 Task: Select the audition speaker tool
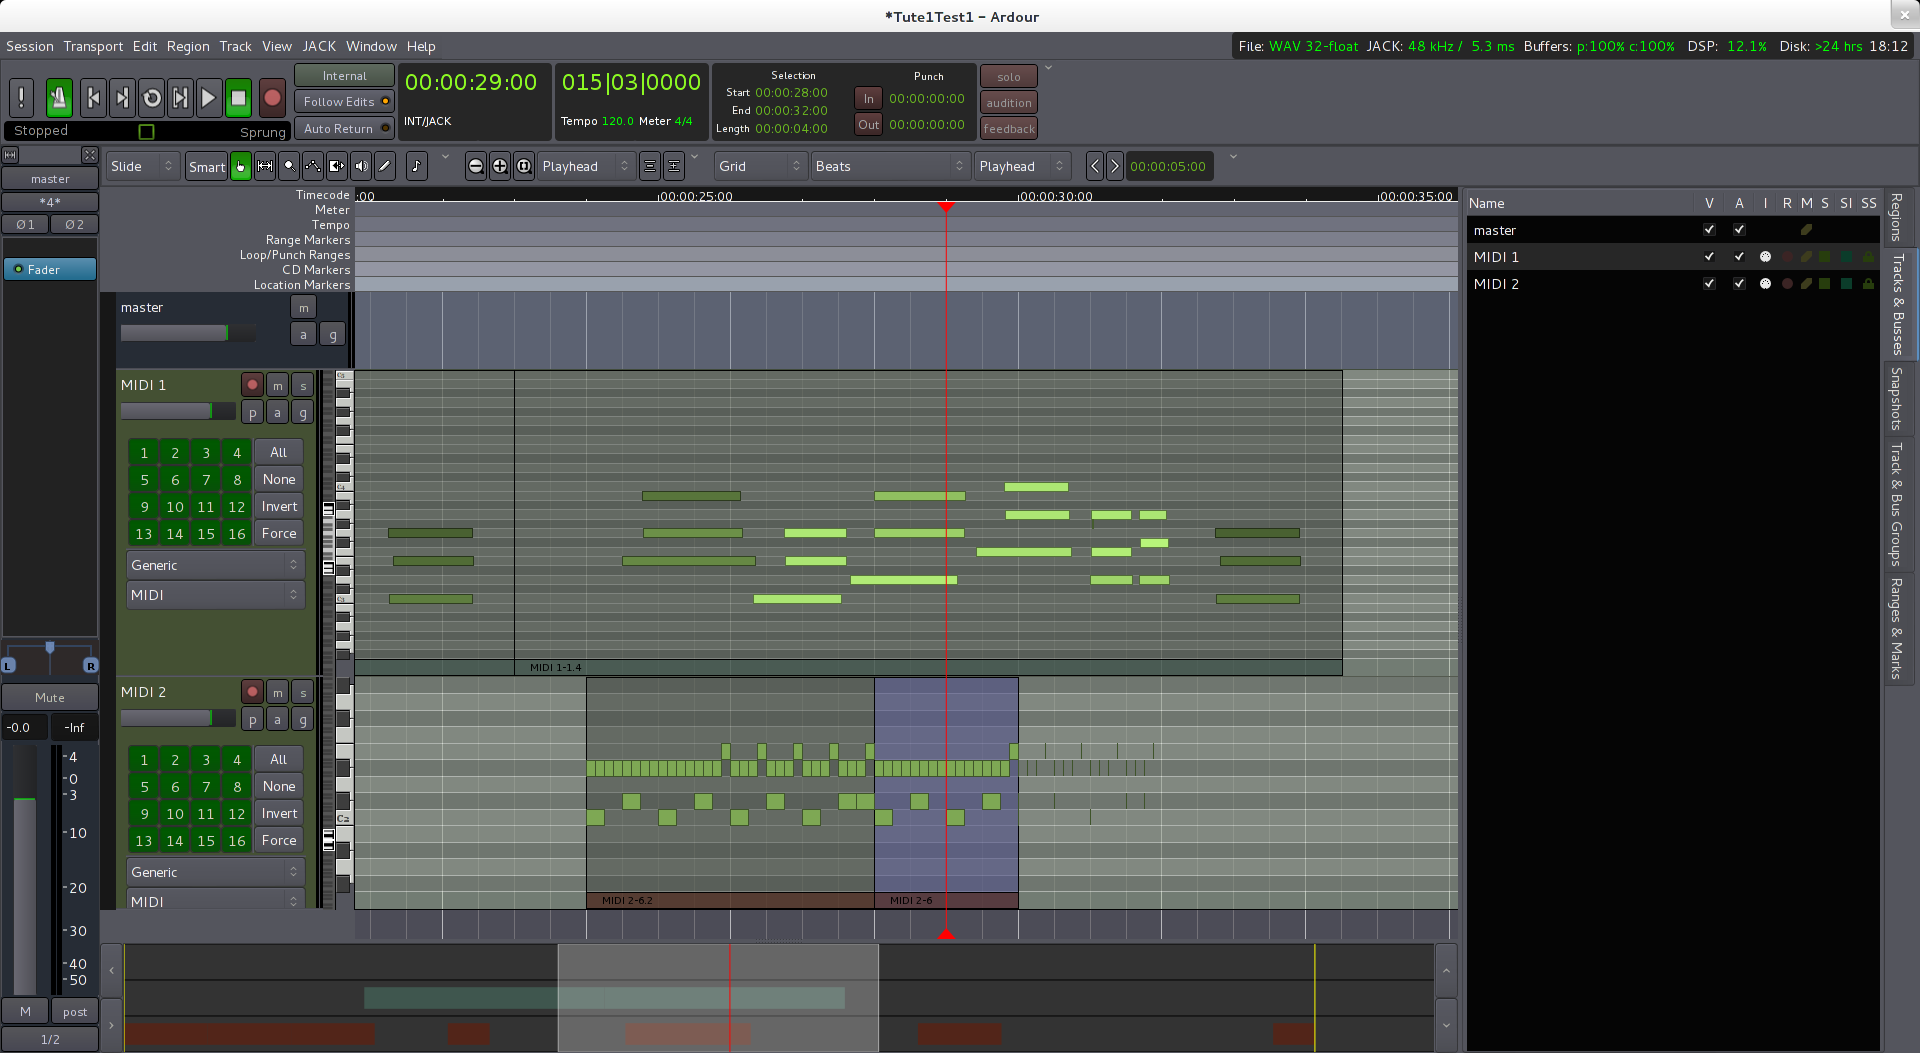tap(361, 166)
